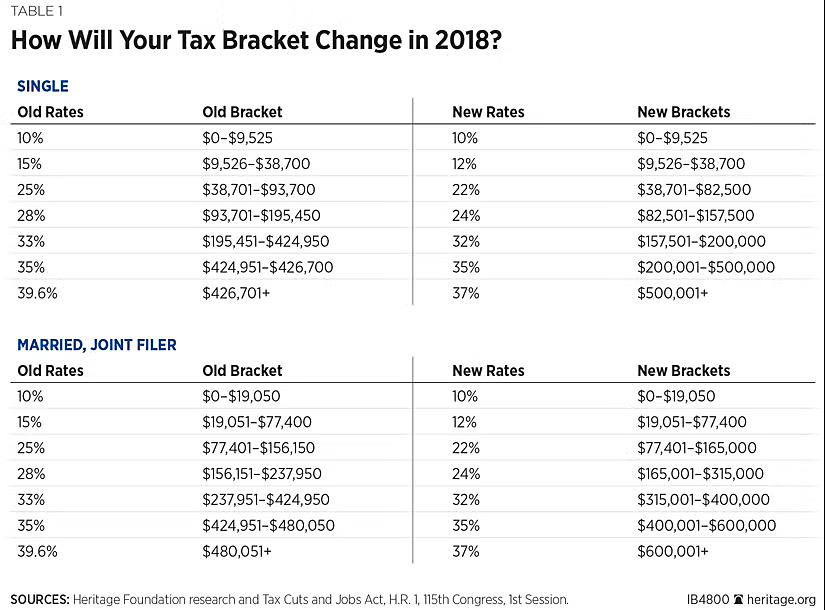Open the heritage.org link

[781, 600]
